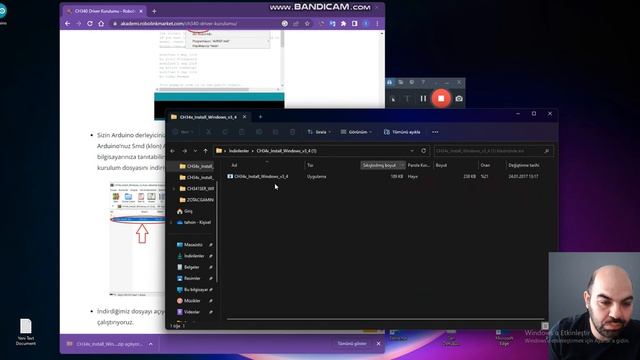640x360 pixels.
Task: Click the CH34x_Install zip download item
Action: tap(105, 344)
